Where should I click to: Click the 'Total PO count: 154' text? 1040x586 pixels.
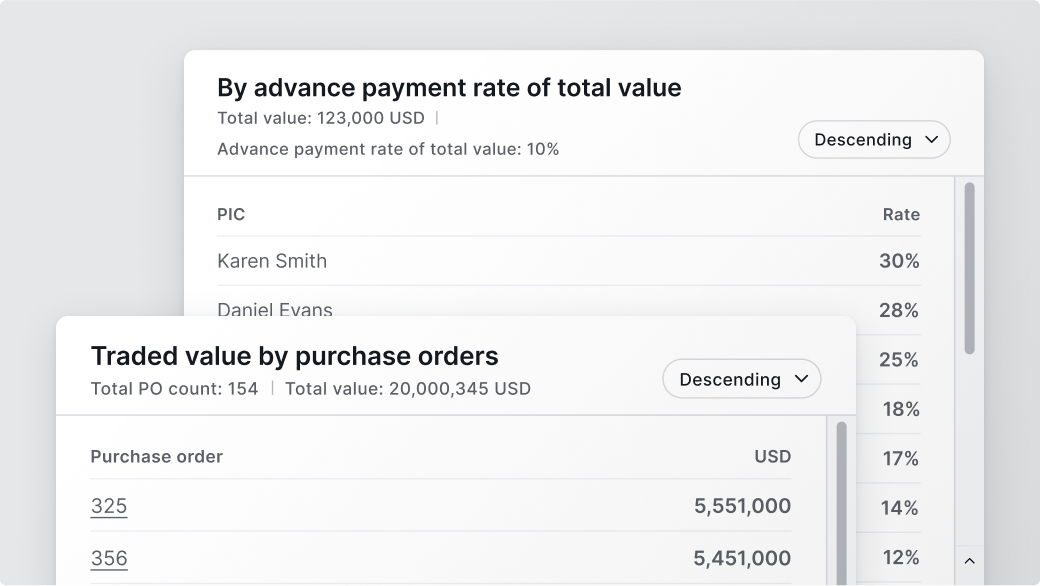(x=174, y=389)
